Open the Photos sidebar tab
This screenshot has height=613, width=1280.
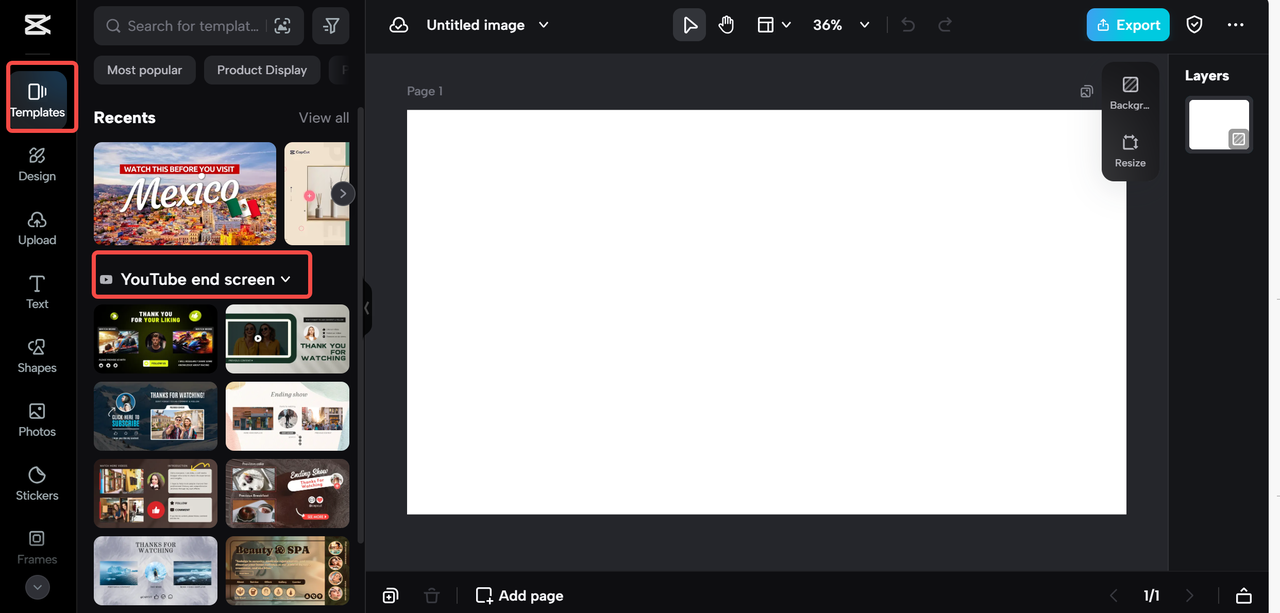tap(37, 420)
